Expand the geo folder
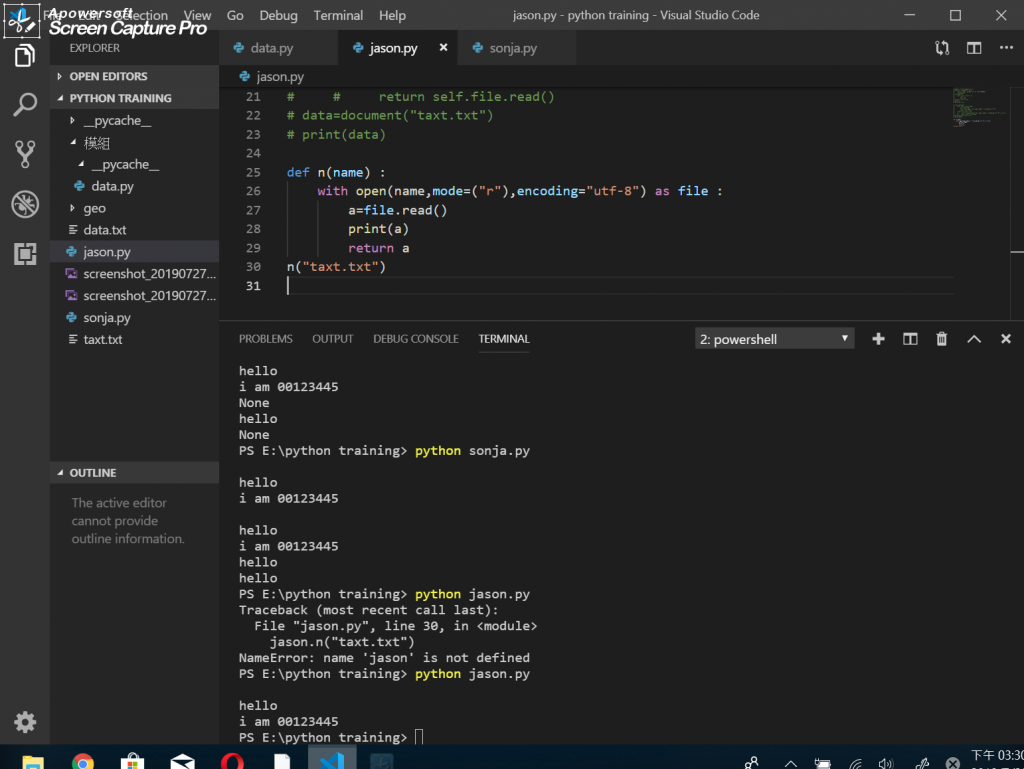 [x=94, y=208]
